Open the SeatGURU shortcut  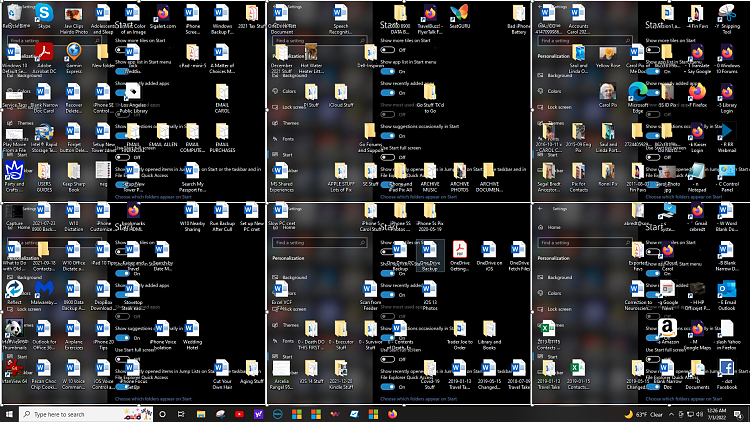point(459,14)
